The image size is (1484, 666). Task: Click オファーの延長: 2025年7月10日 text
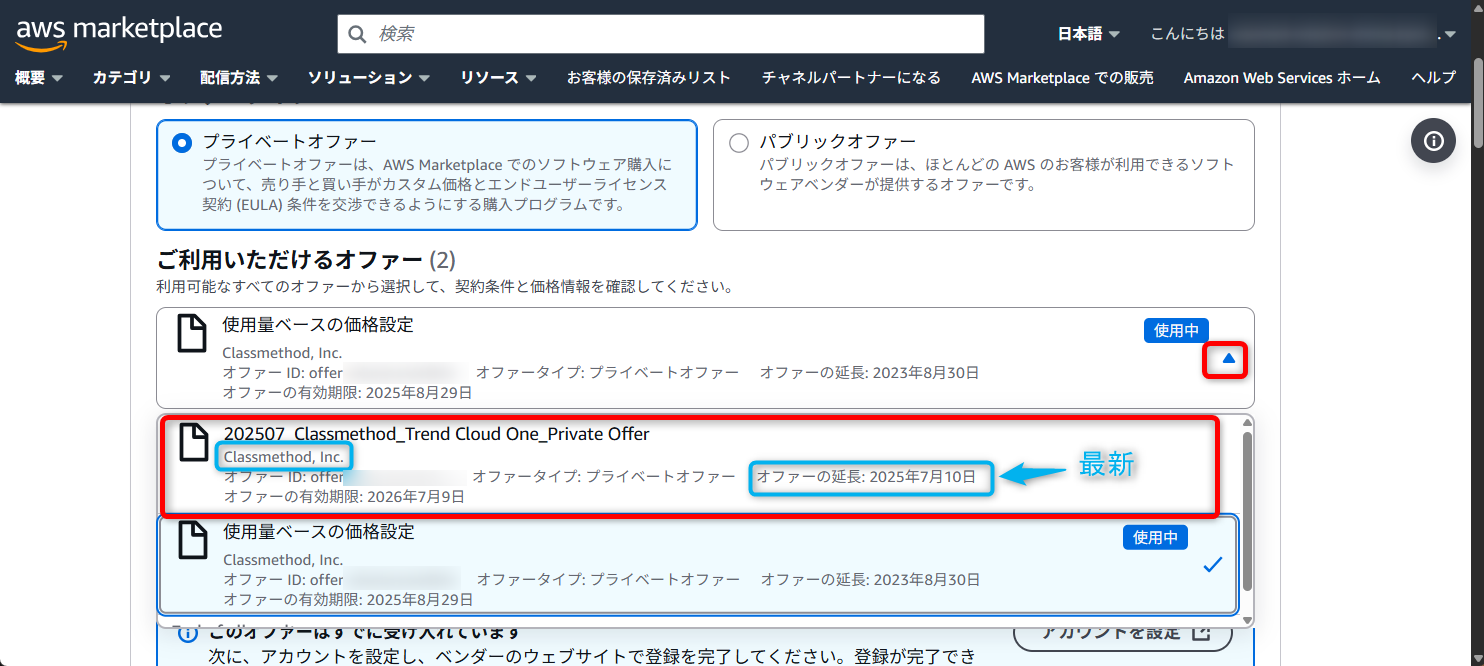(x=866, y=477)
